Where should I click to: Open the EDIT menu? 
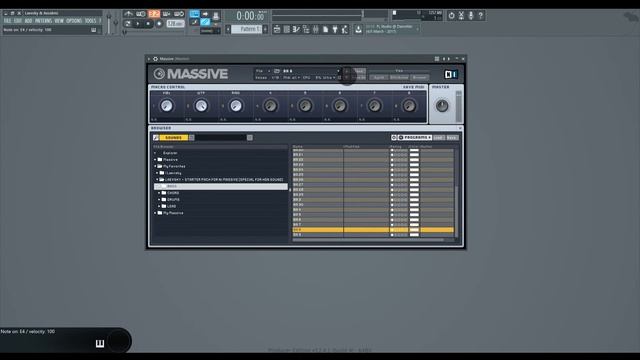point(18,20)
